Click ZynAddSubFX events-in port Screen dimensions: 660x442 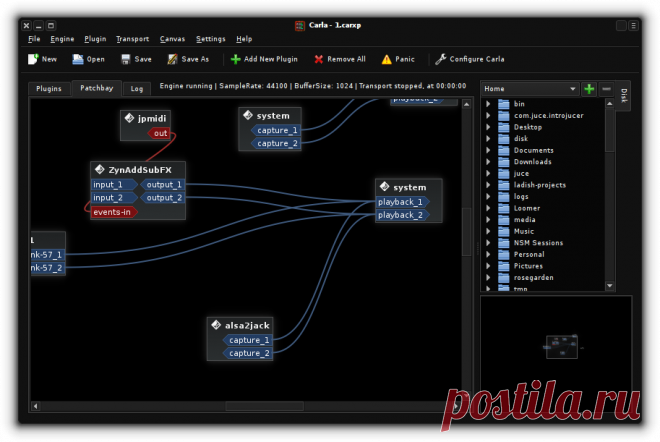[113, 212]
